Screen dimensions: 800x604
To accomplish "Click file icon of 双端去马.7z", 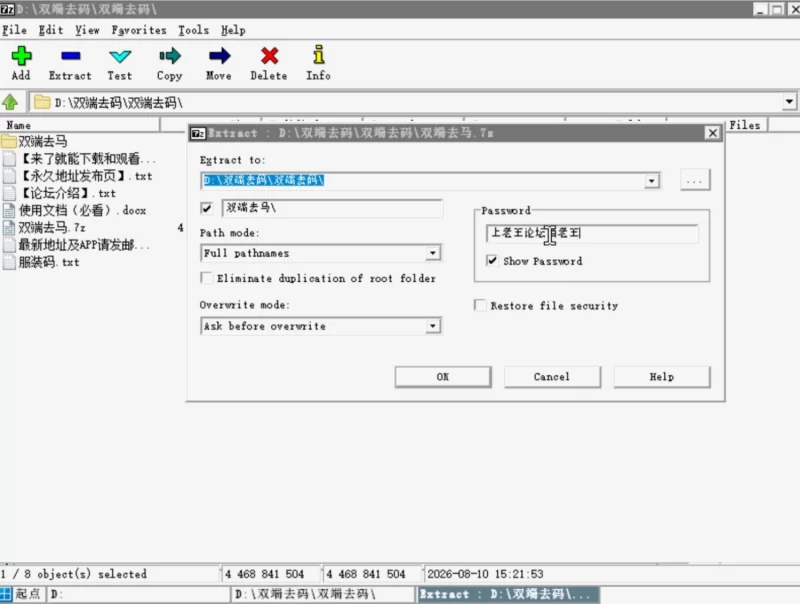I will point(9,228).
